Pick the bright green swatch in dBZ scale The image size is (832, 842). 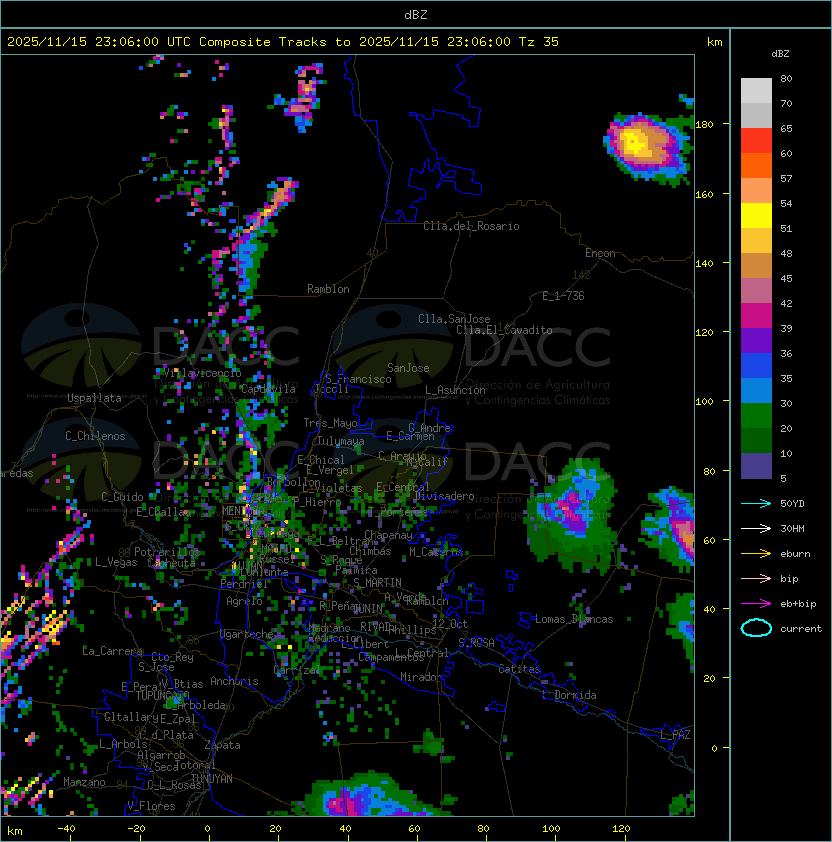click(756, 416)
